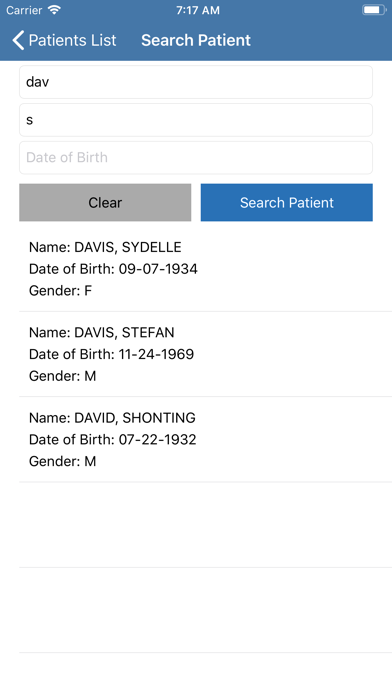
Task: Open the Date of Birth field
Action: point(196,158)
